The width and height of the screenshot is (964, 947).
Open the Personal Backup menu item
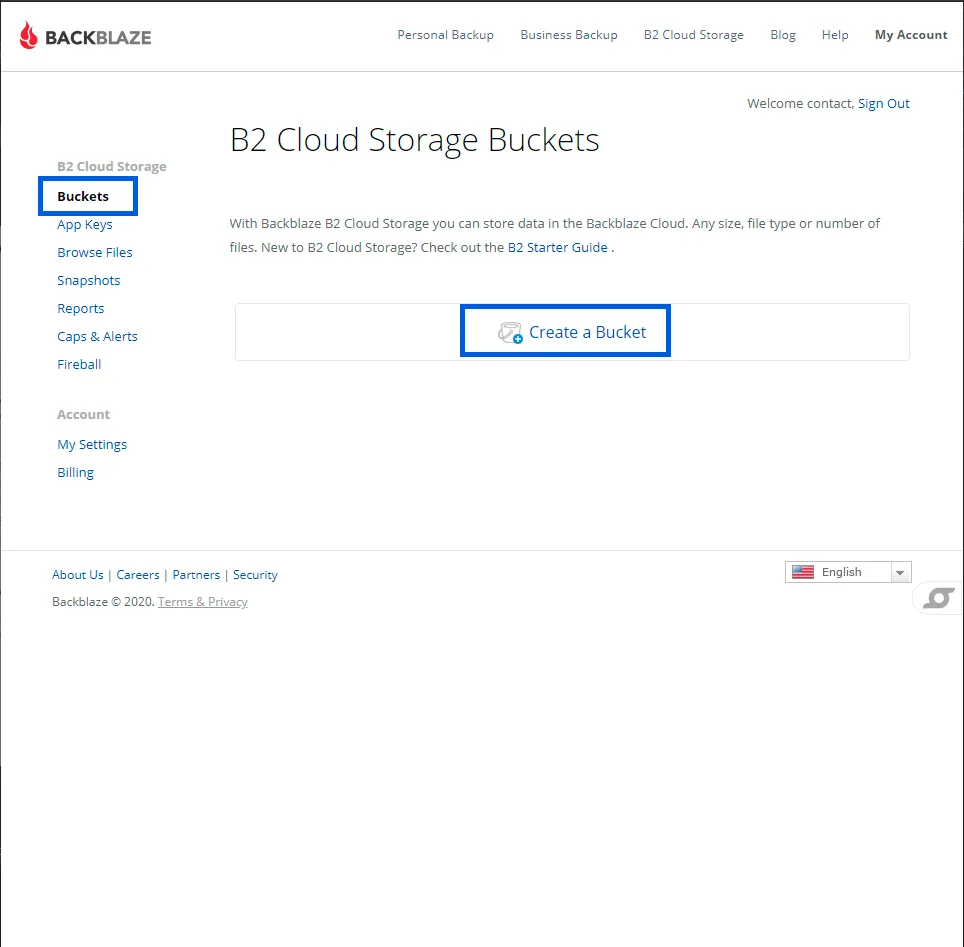(x=446, y=35)
